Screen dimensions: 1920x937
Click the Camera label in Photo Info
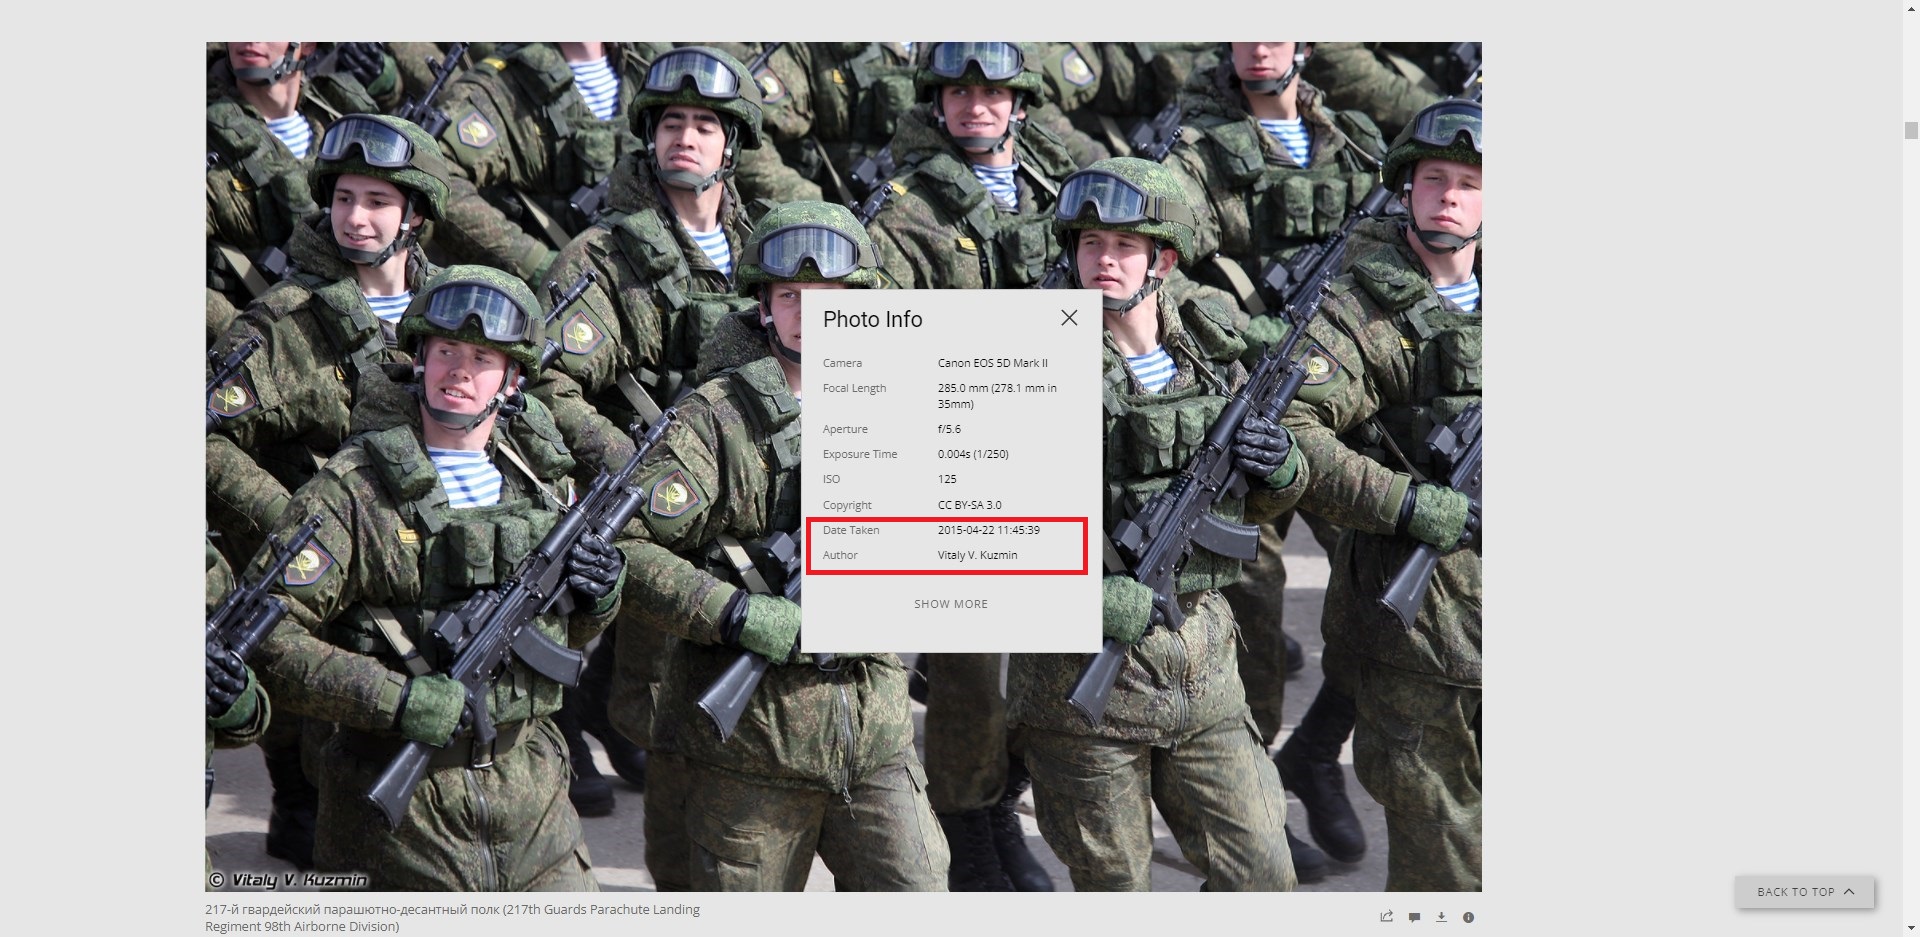point(842,363)
